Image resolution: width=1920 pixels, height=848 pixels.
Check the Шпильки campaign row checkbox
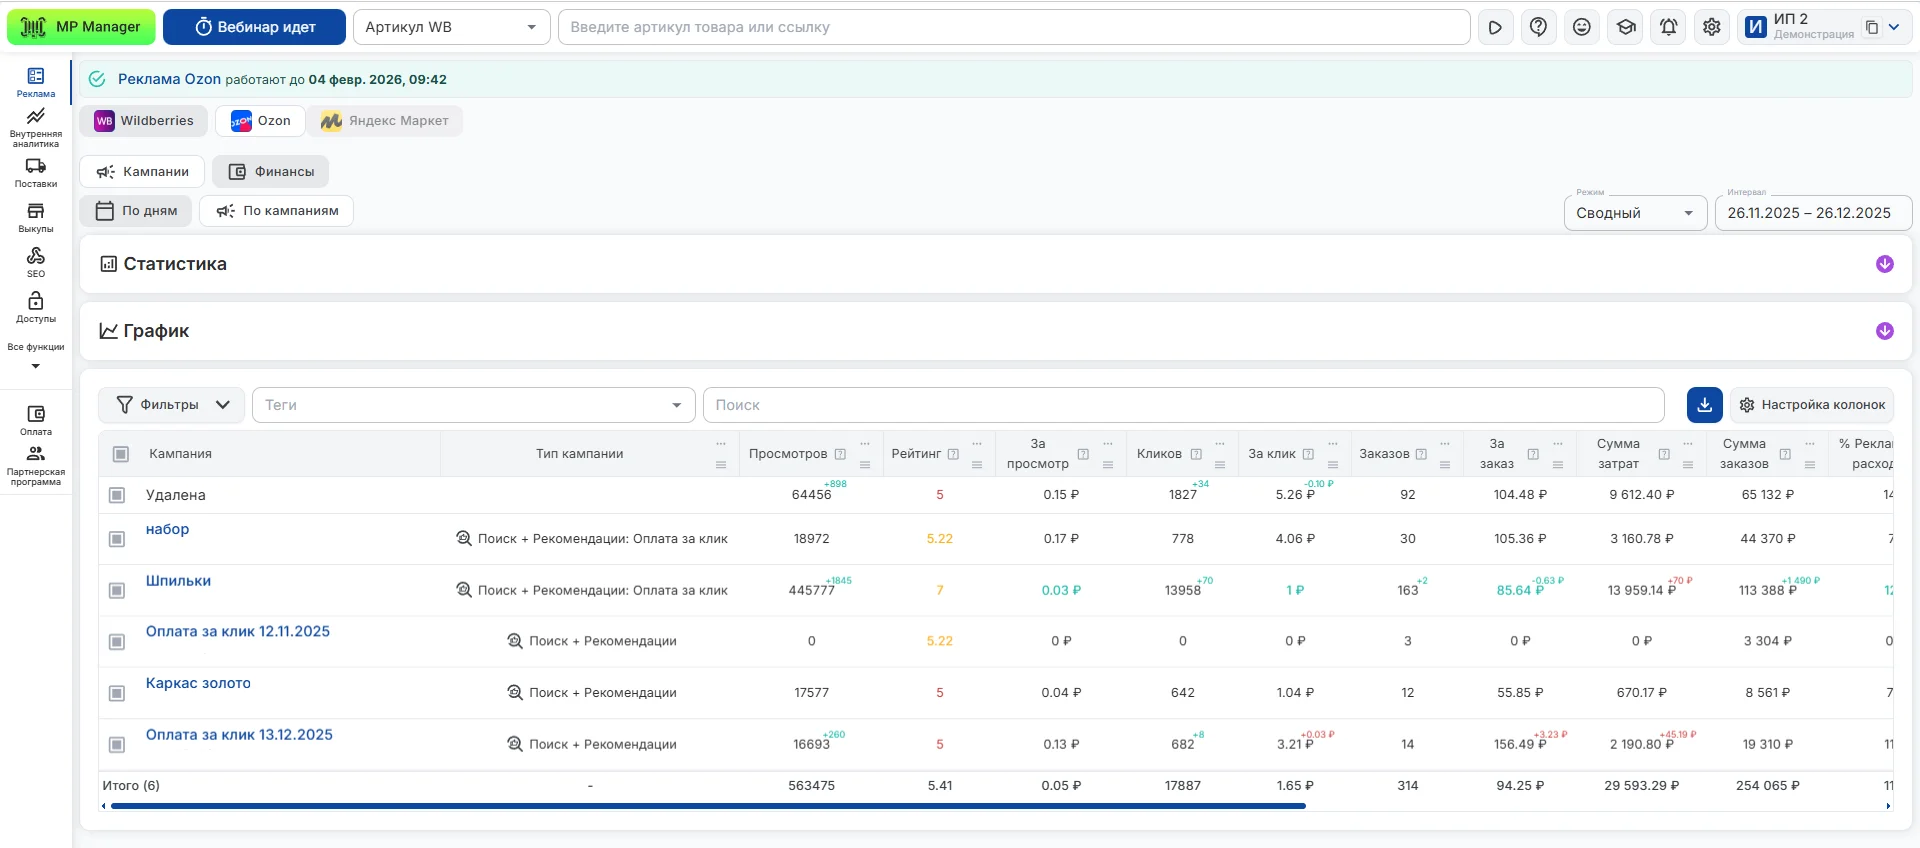coord(117,591)
